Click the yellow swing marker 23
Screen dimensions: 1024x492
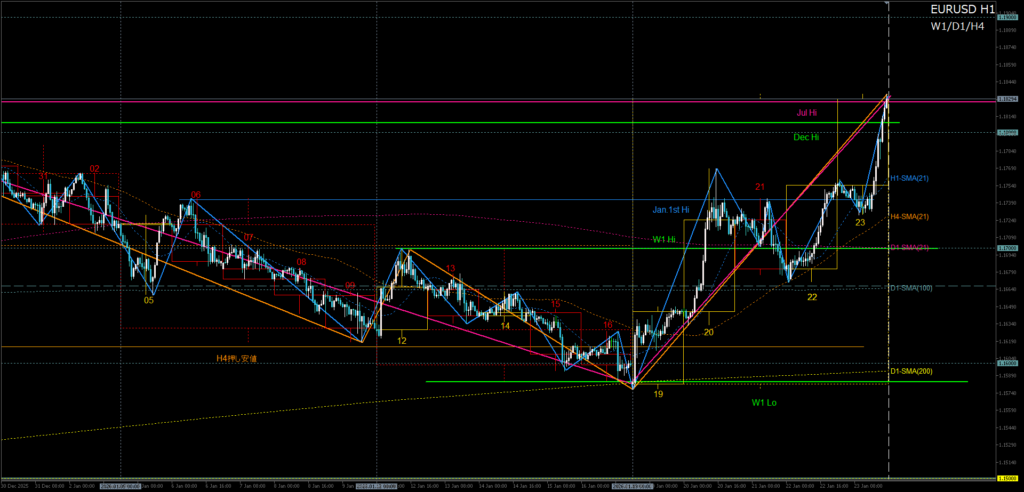point(860,223)
